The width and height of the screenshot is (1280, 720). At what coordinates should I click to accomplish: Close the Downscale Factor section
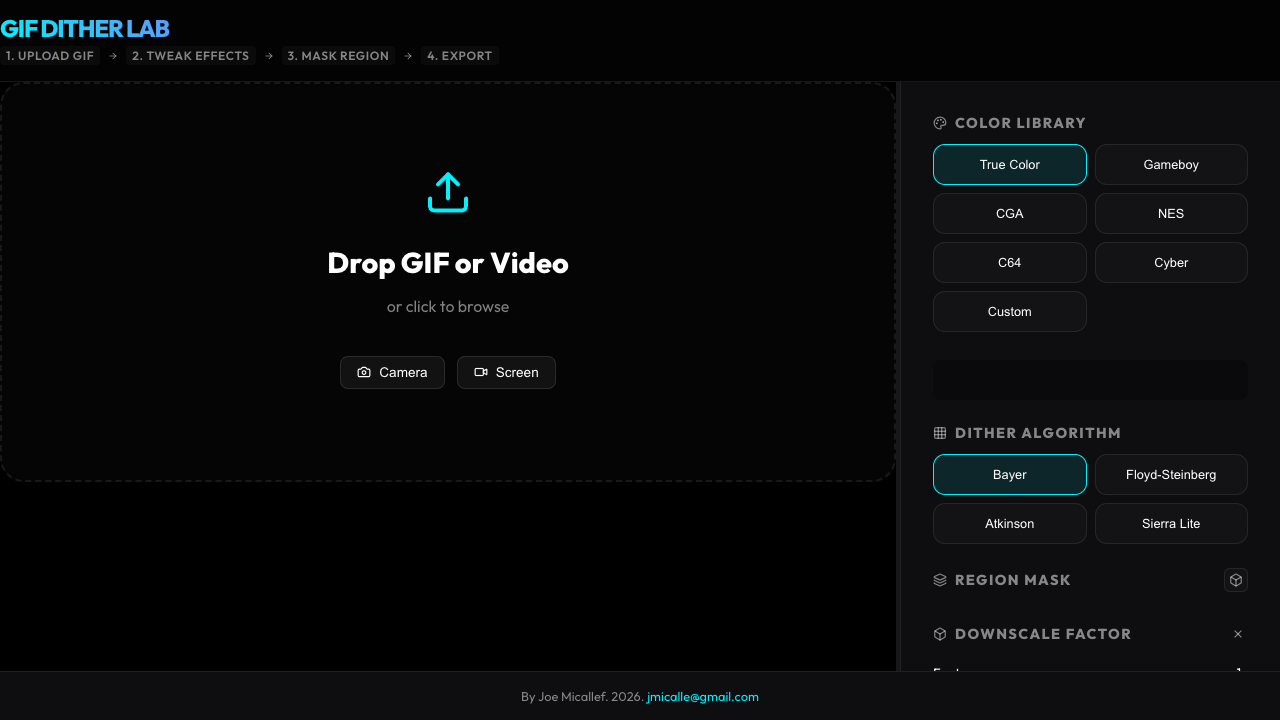(1238, 634)
